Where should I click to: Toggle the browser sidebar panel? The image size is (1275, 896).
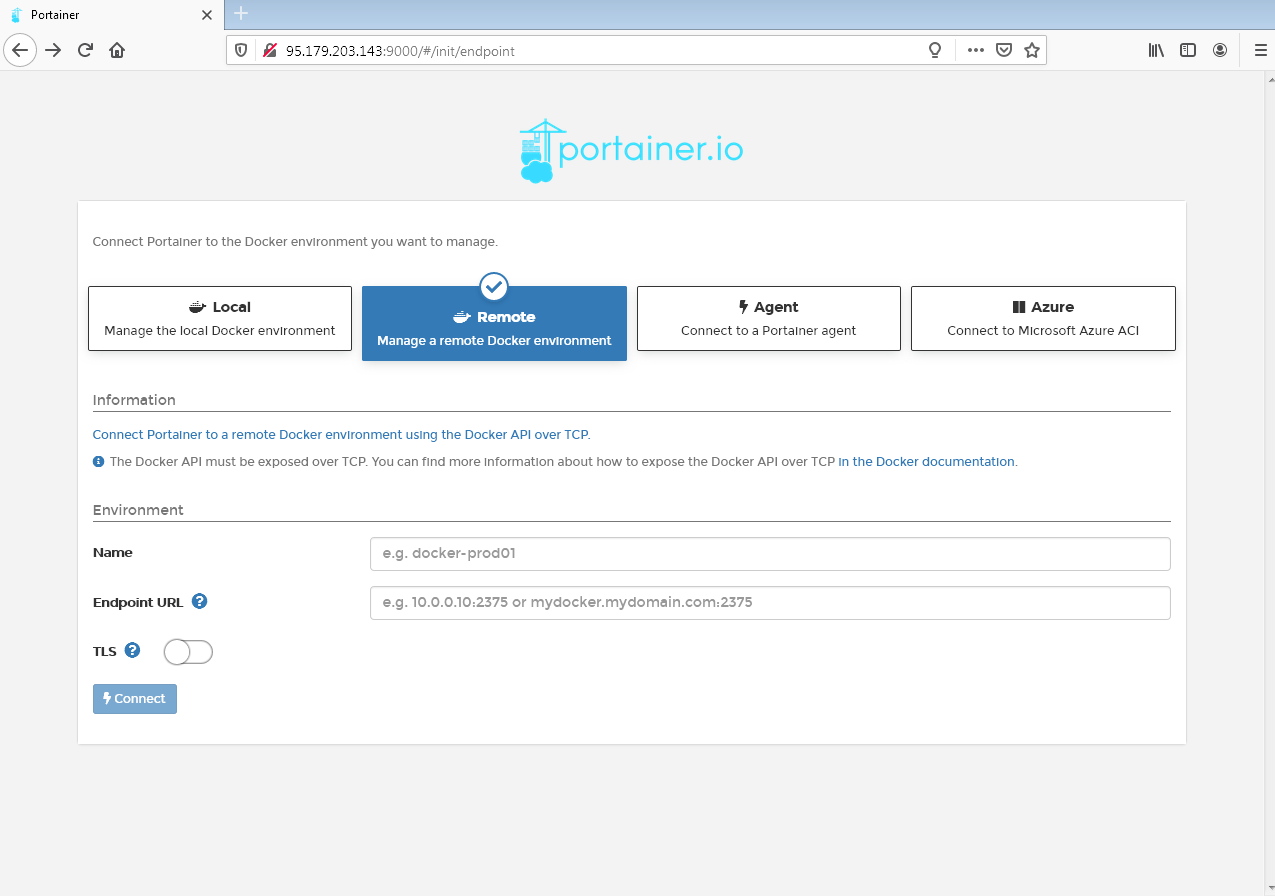pyautogui.click(x=1187, y=50)
